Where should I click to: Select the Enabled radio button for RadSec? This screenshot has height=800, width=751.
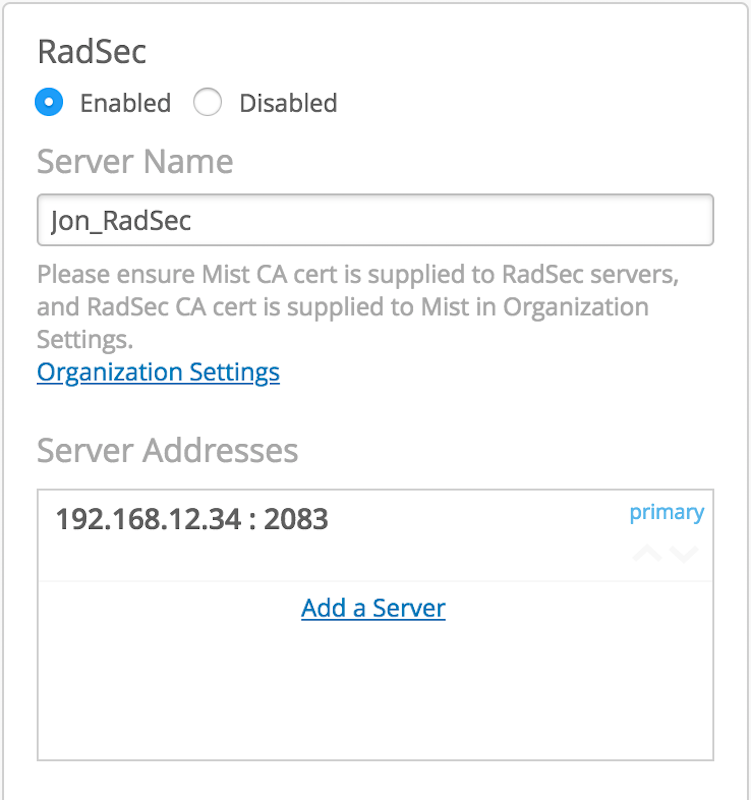[49, 102]
